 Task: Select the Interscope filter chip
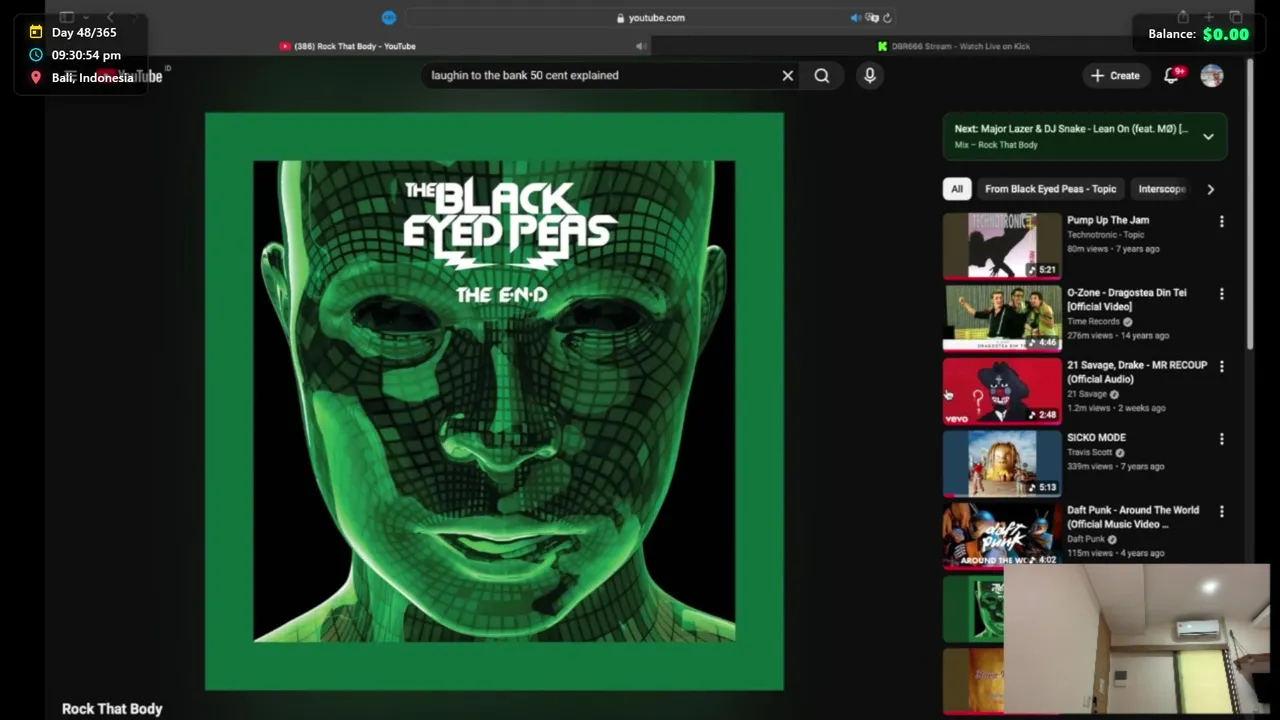point(1162,189)
